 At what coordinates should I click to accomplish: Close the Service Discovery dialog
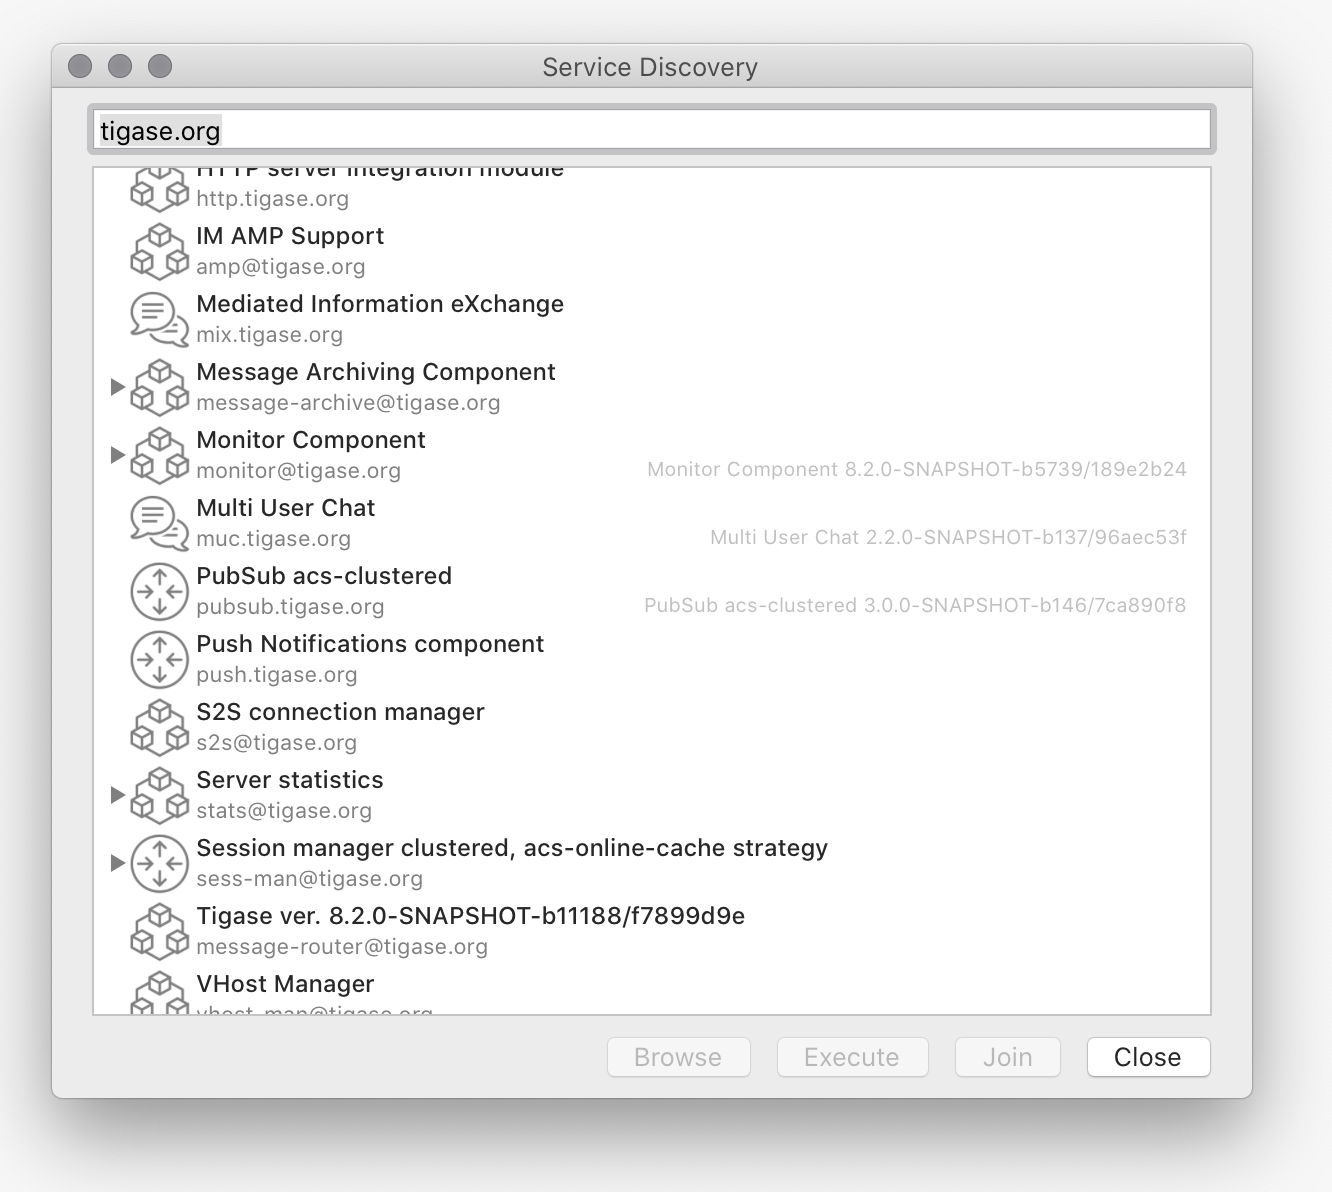click(1149, 1057)
